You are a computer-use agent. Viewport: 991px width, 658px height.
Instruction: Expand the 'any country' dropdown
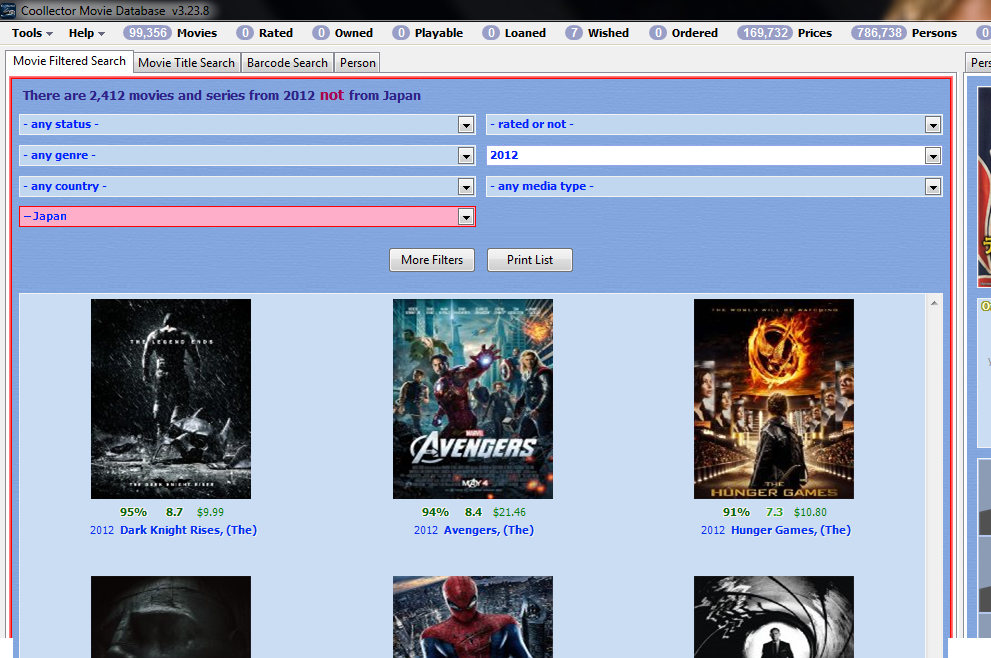click(466, 186)
